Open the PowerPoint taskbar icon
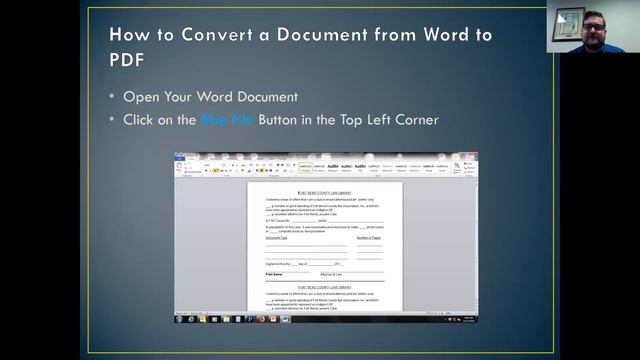The image size is (640, 360). pos(273,319)
